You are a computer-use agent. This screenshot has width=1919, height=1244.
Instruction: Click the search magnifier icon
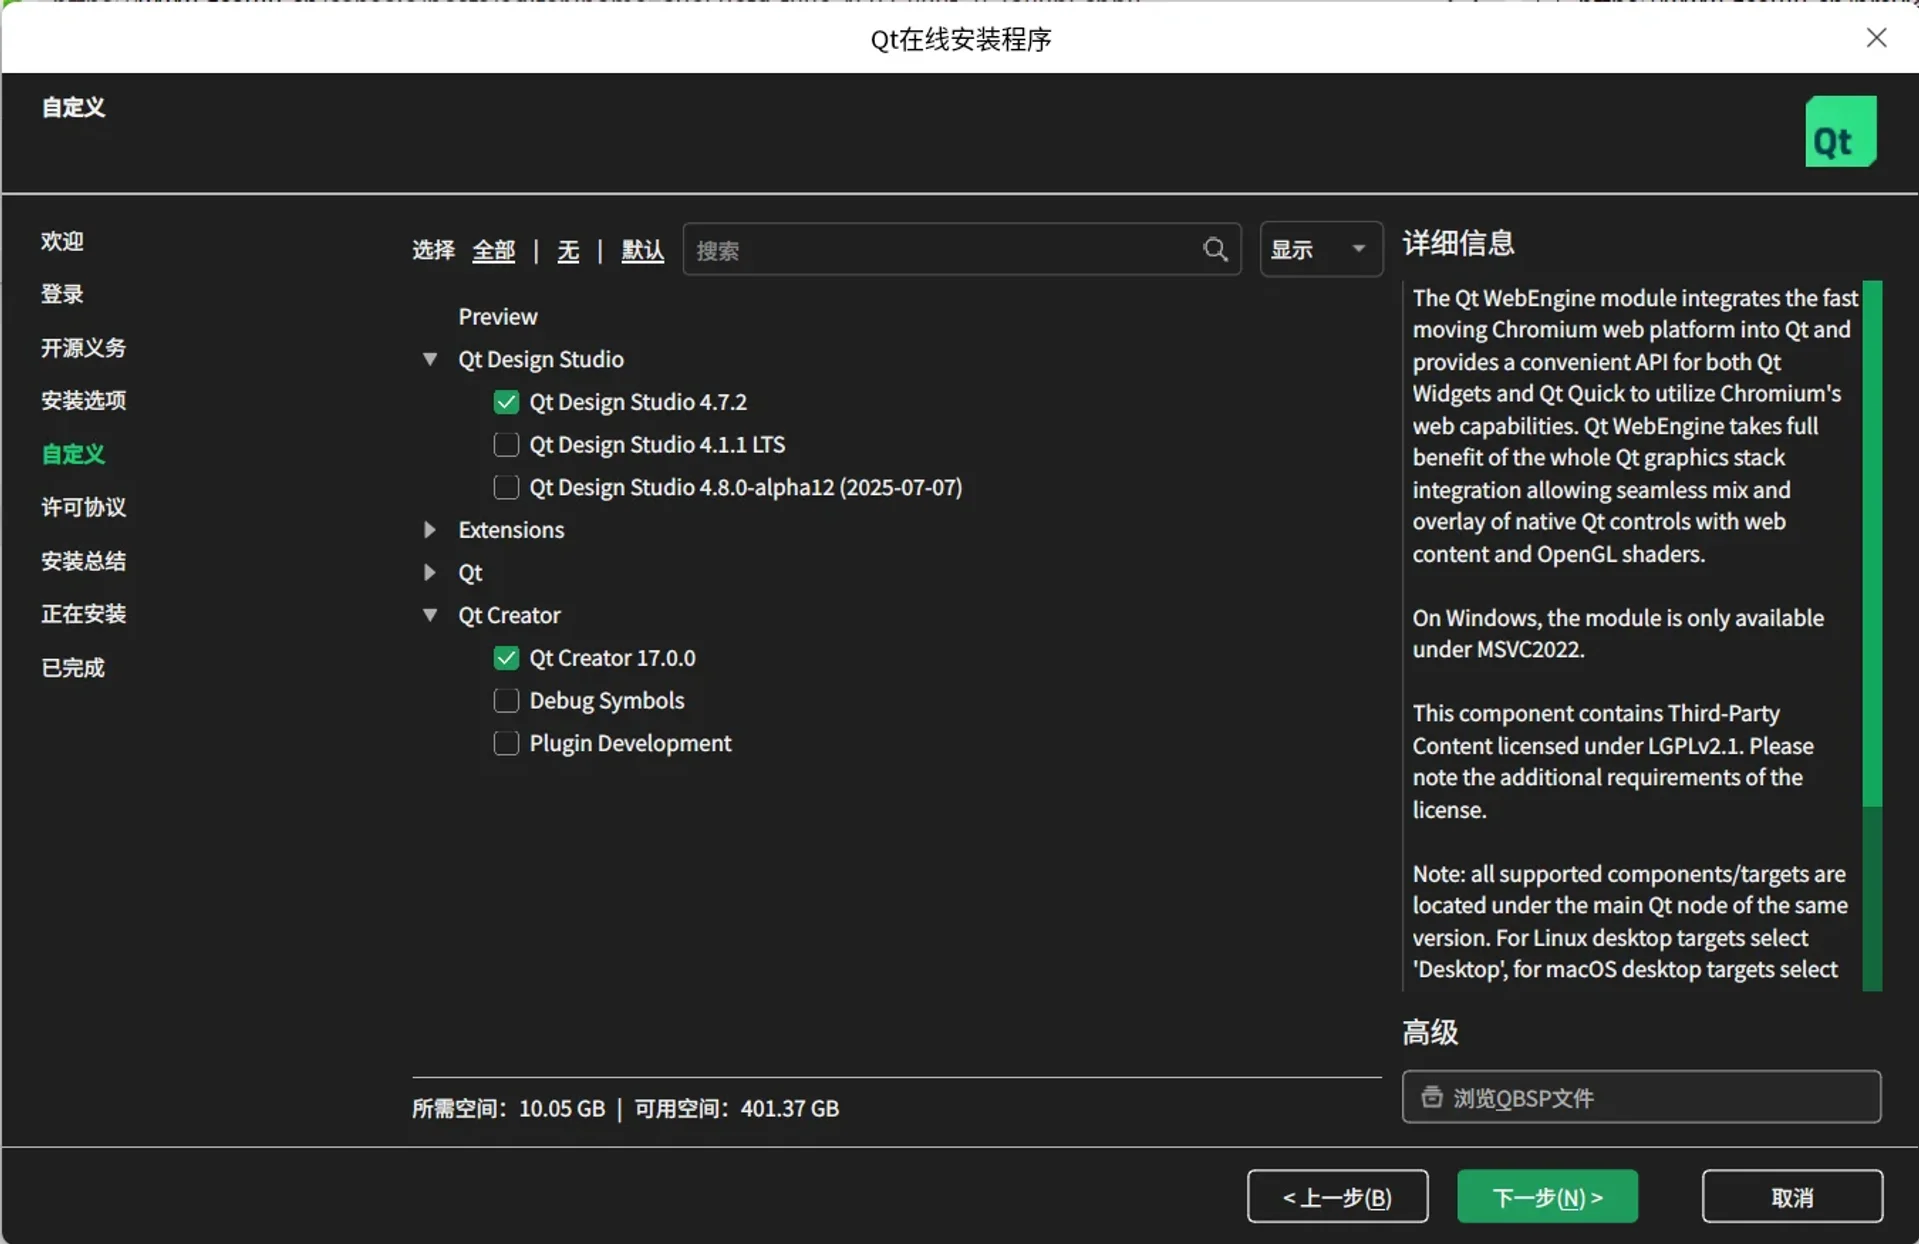pos(1214,249)
